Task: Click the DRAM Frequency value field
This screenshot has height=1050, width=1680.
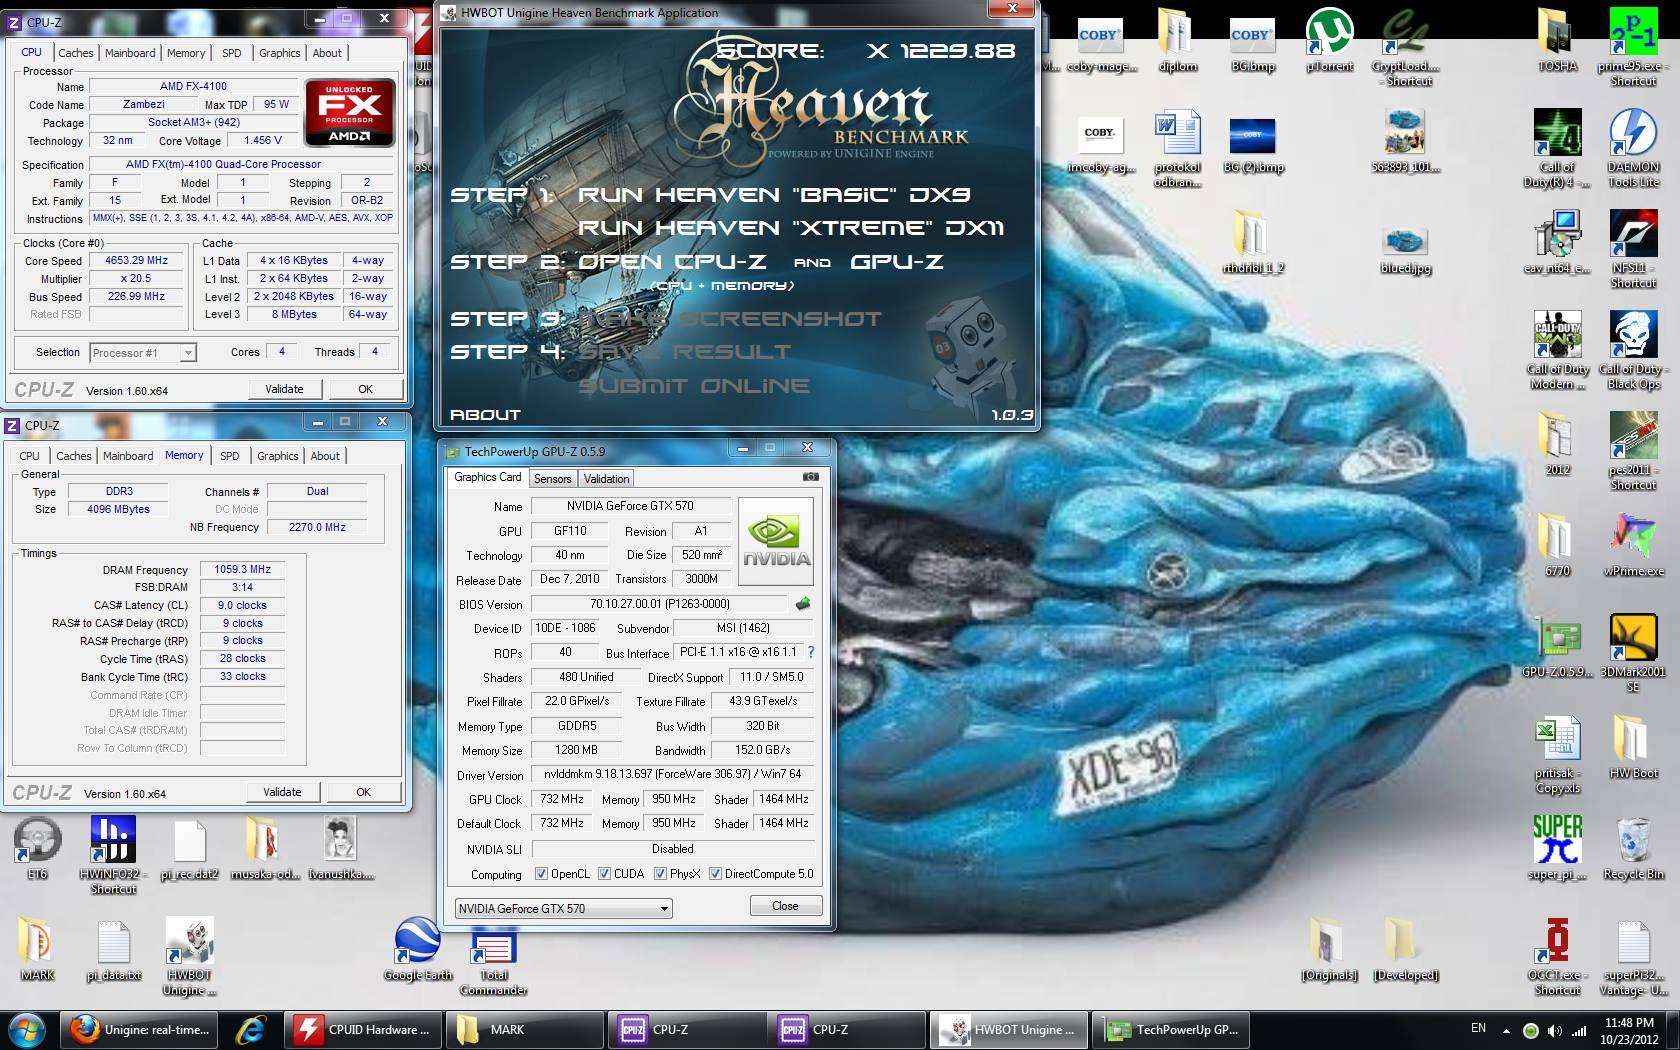Action: click(242, 569)
